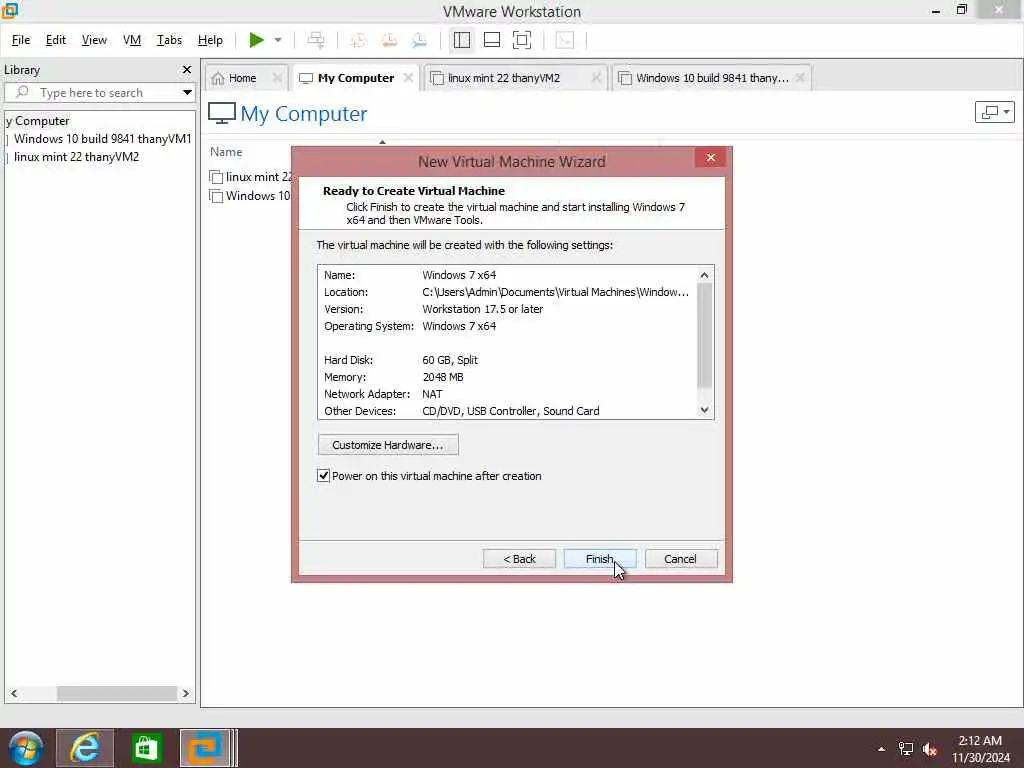Toggle the thumbnail bar view icon
The width and height of the screenshot is (1024, 768).
(492, 40)
